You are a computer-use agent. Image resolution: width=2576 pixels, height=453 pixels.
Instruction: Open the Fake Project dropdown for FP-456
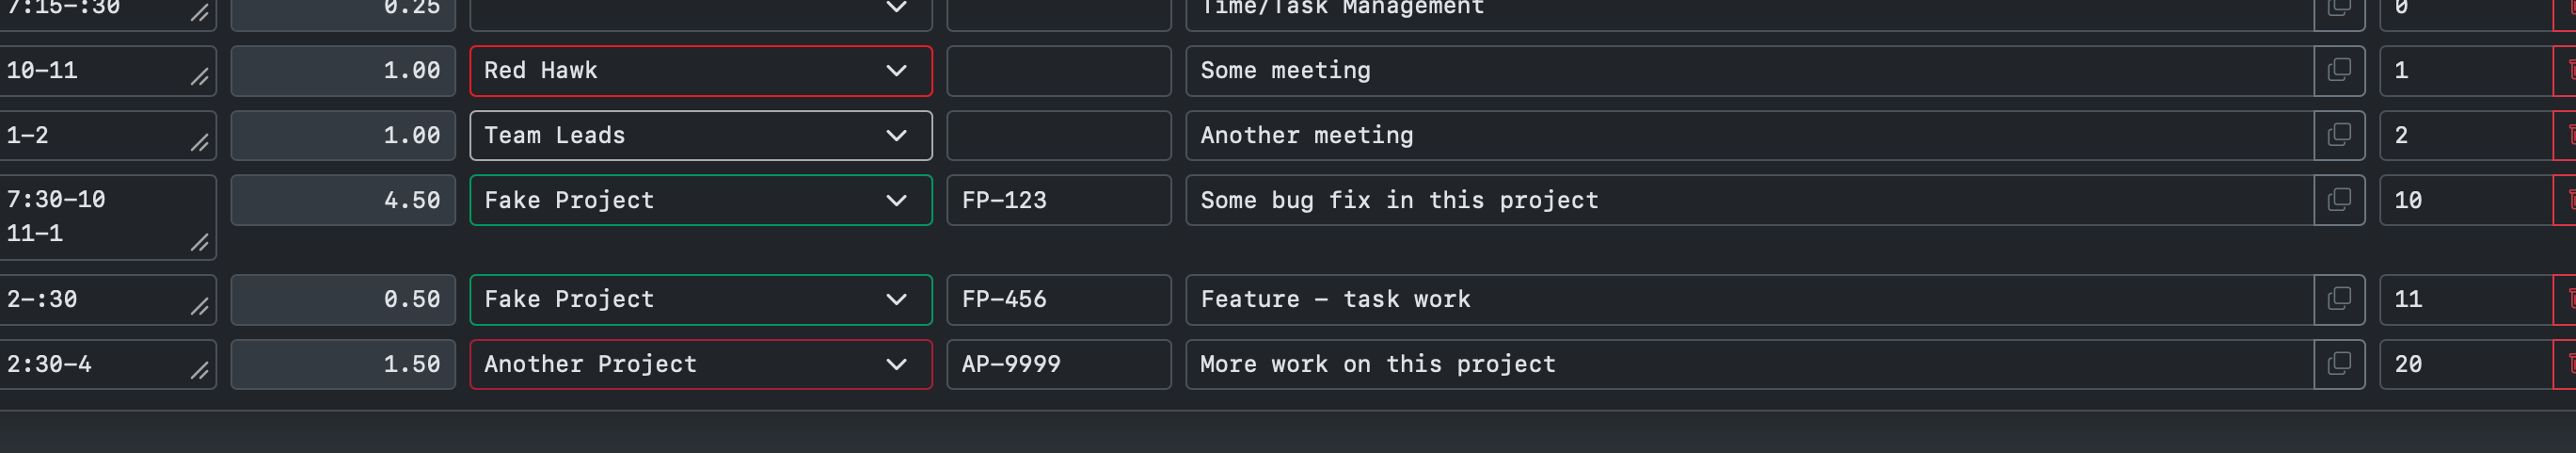coord(701,300)
